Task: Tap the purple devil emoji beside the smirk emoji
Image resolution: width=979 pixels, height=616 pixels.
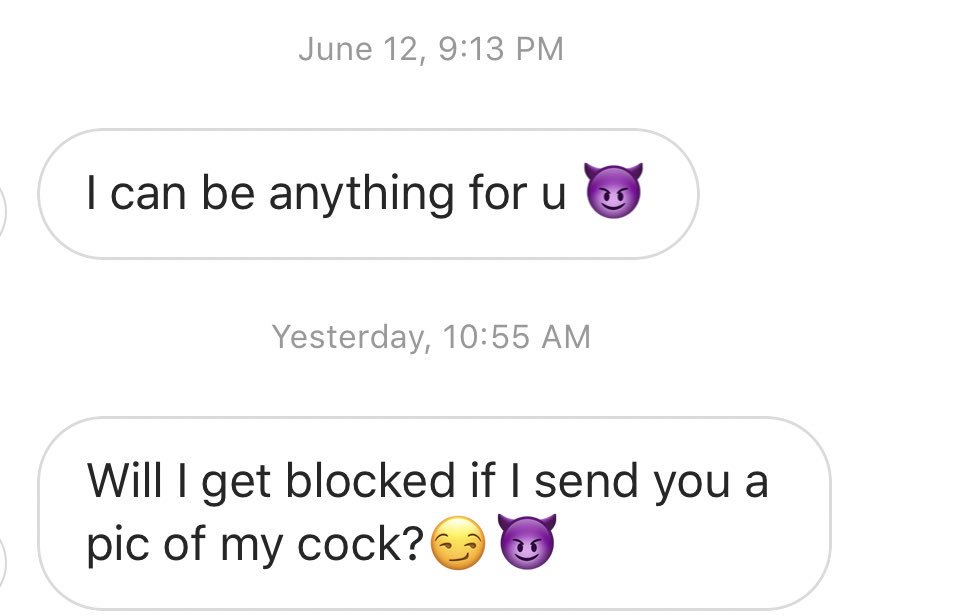Action: click(x=527, y=542)
